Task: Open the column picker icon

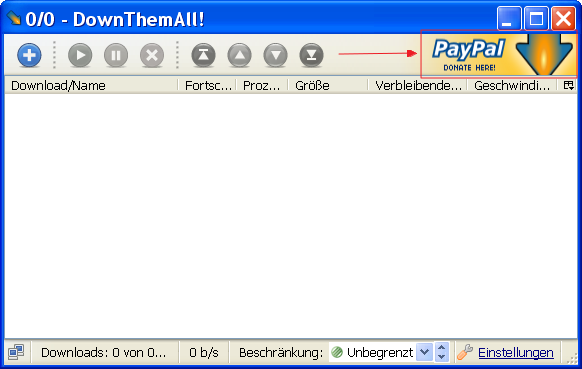Action: [x=568, y=85]
